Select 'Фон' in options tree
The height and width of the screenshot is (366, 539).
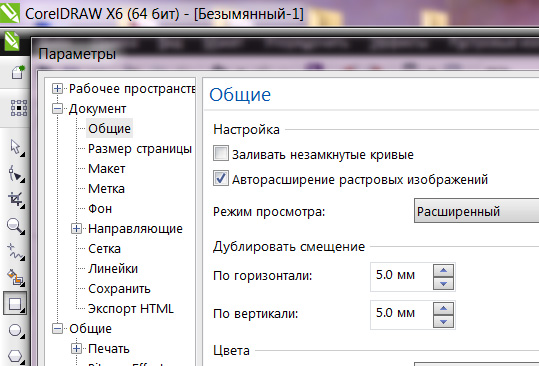click(100, 209)
